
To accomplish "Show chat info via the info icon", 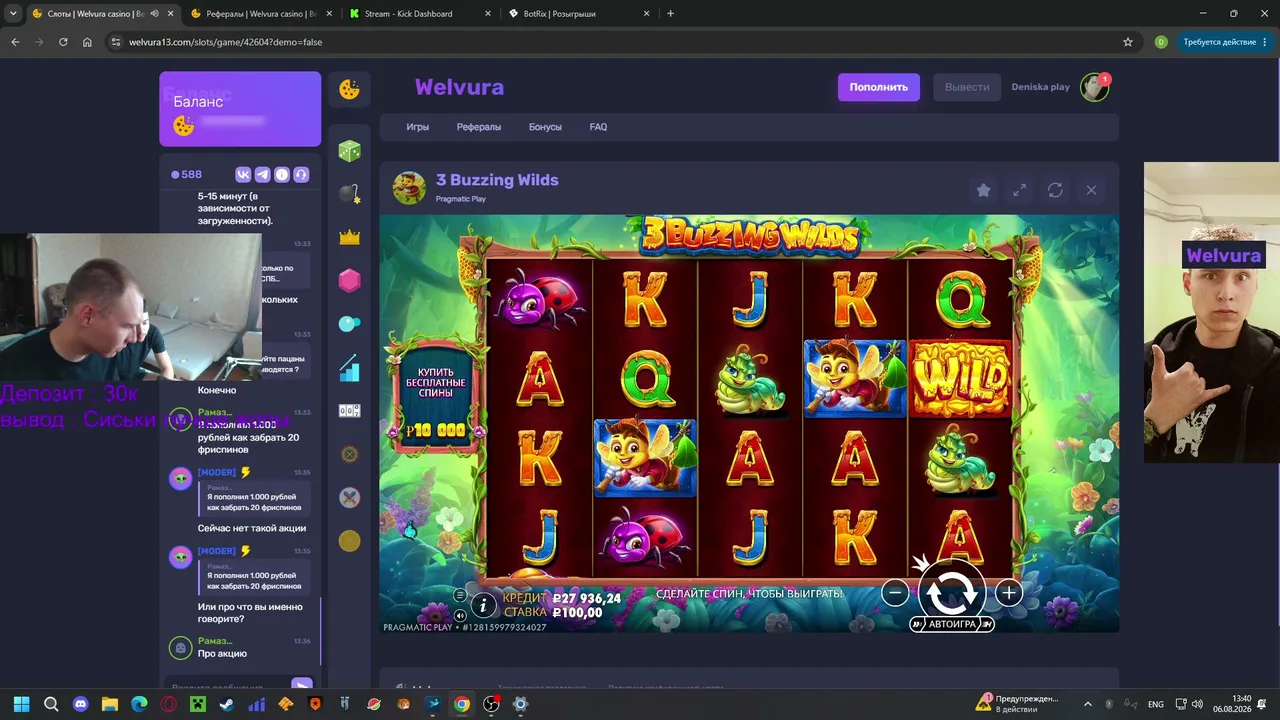I will pyautogui.click(x=281, y=174).
